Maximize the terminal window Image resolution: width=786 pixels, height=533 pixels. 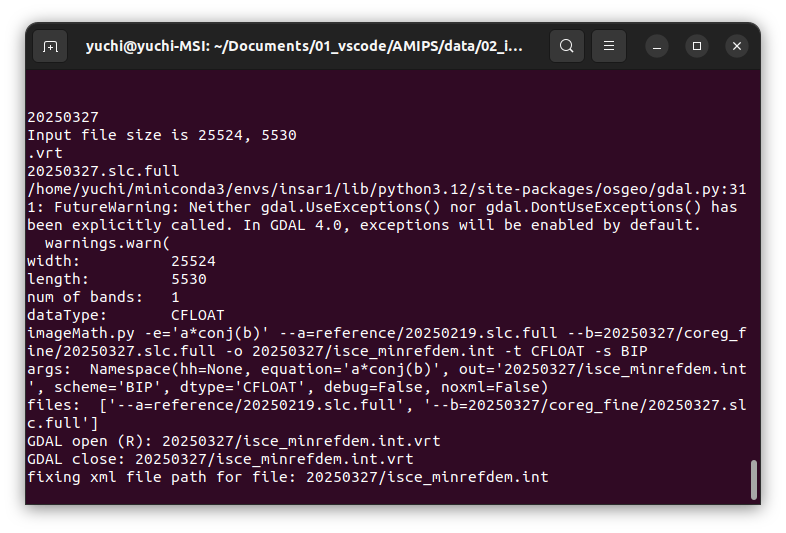[697, 46]
